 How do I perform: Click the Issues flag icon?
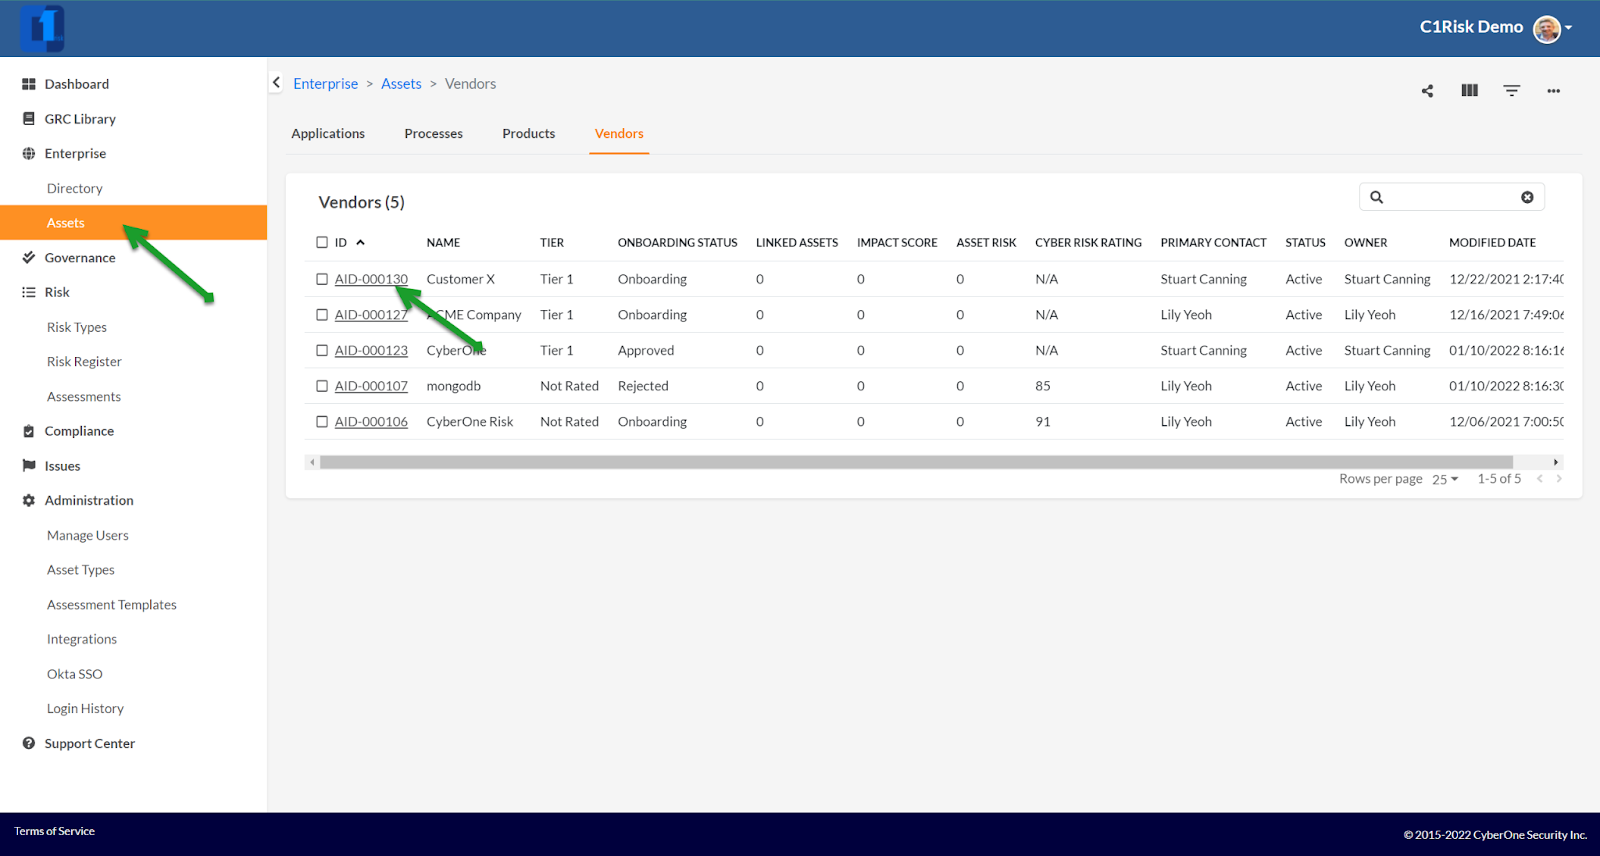tap(29, 466)
